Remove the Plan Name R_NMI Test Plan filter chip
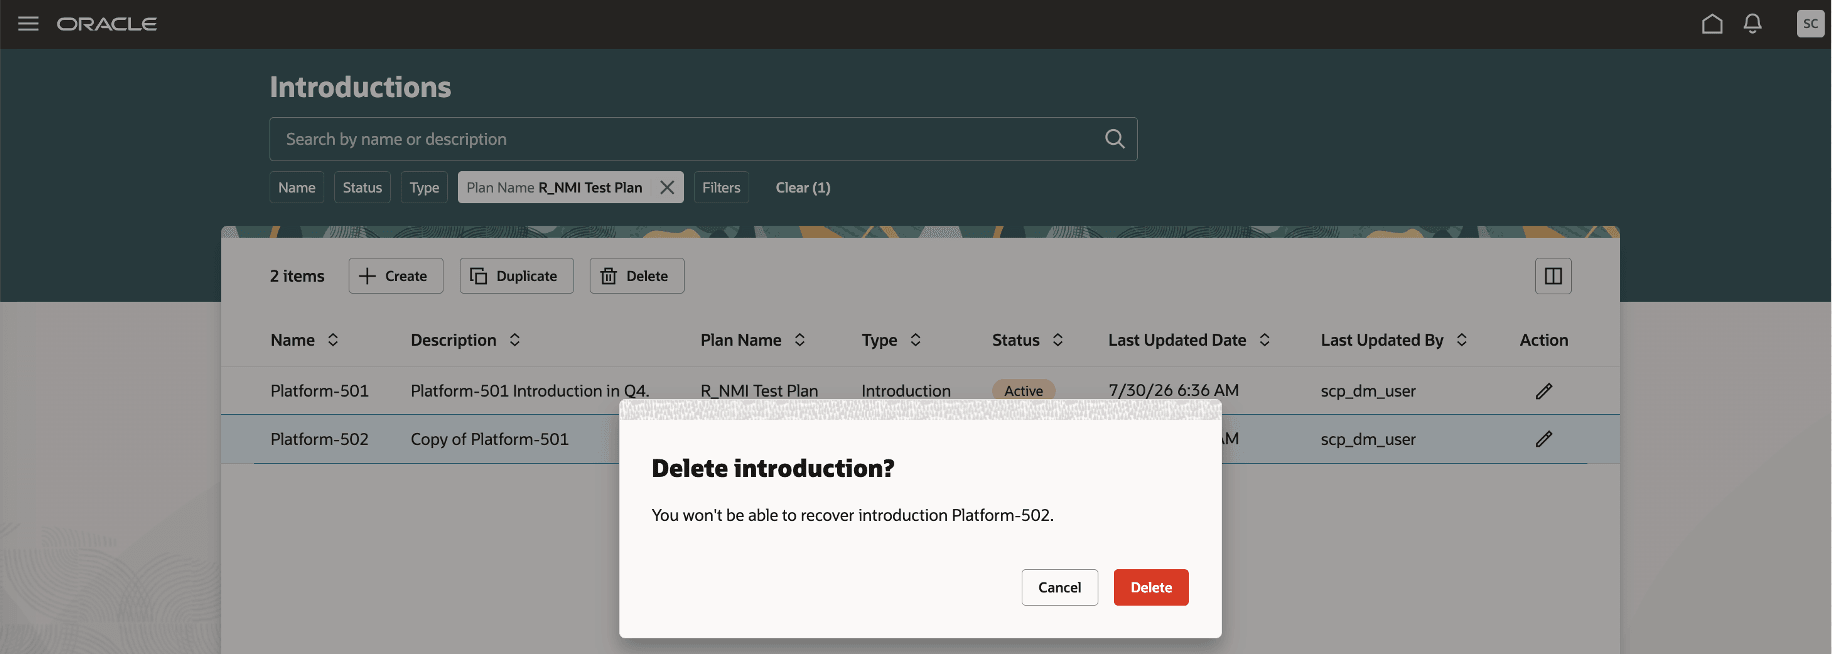The image size is (1832, 654). click(667, 187)
